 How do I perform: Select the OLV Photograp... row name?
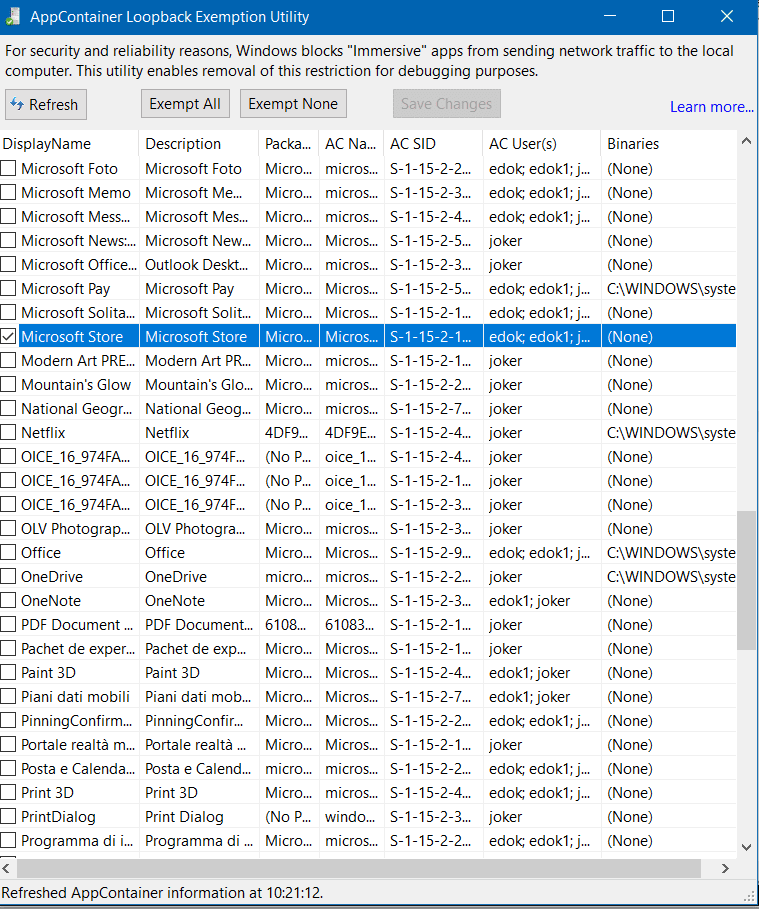tap(75, 529)
